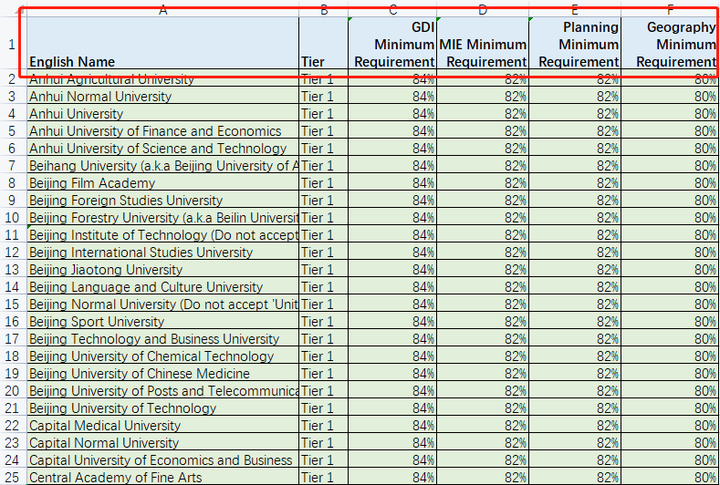Click Tier 1 cell for Beijing Sport University

click(x=323, y=321)
